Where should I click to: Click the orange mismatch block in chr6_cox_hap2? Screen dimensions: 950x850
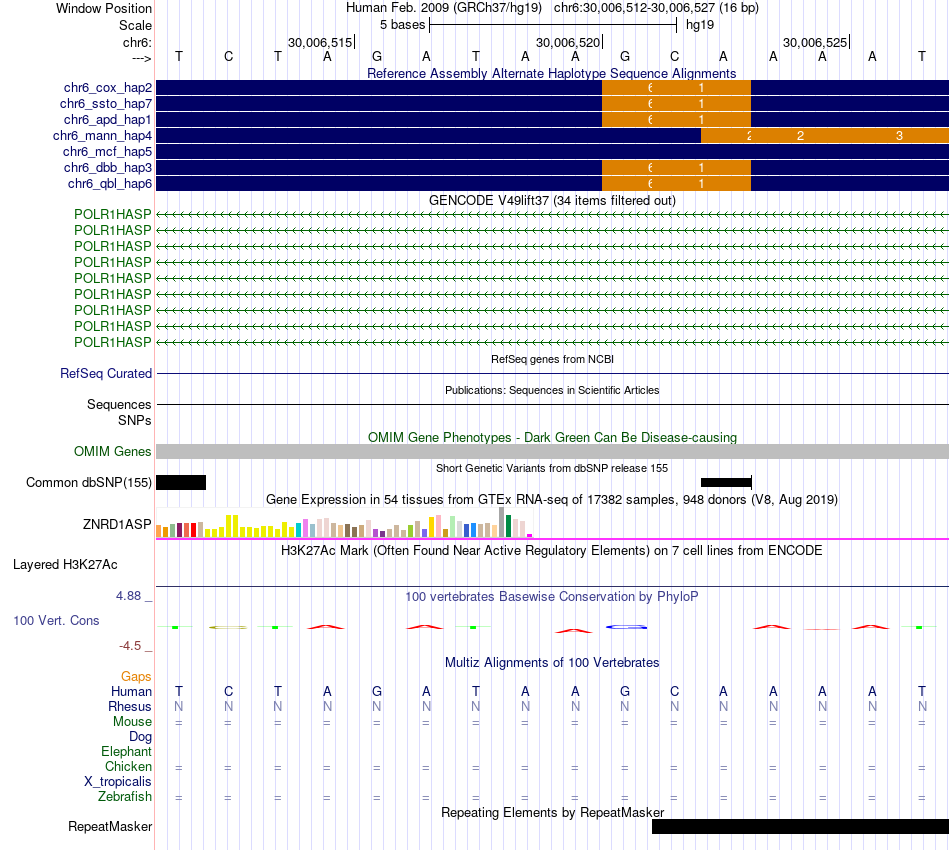pos(676,88)
